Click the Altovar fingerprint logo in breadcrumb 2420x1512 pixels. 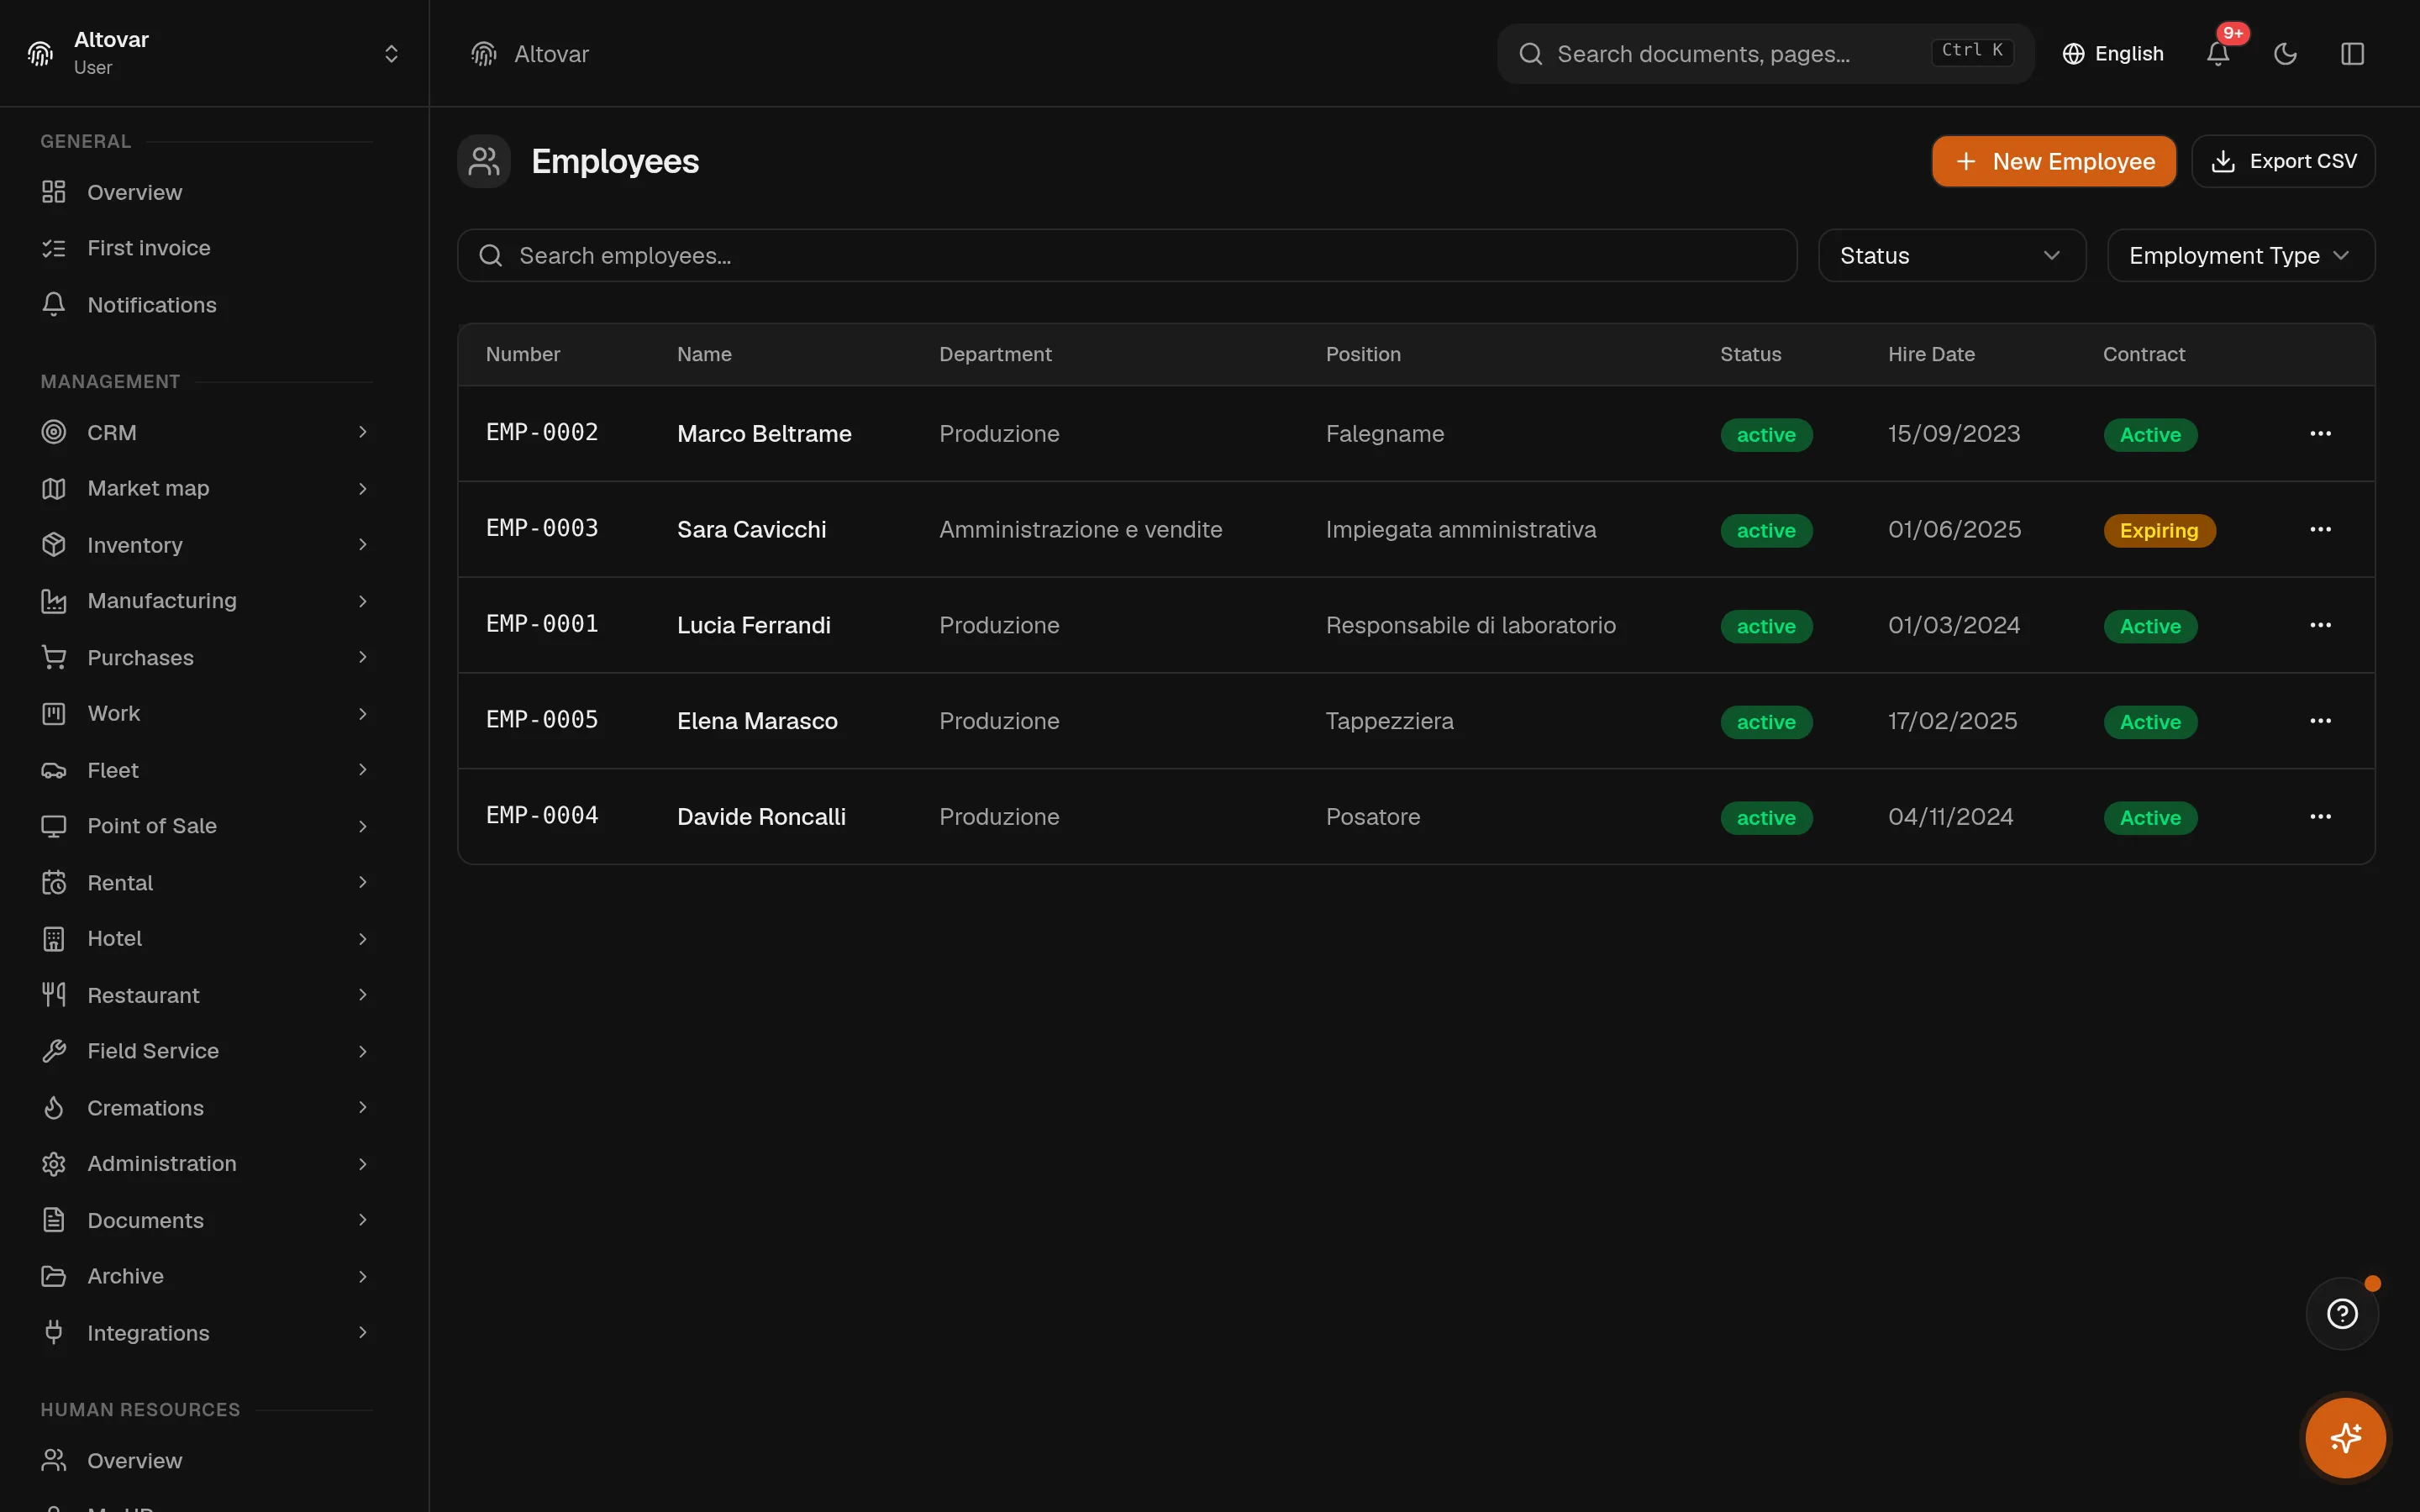[484, 54]
